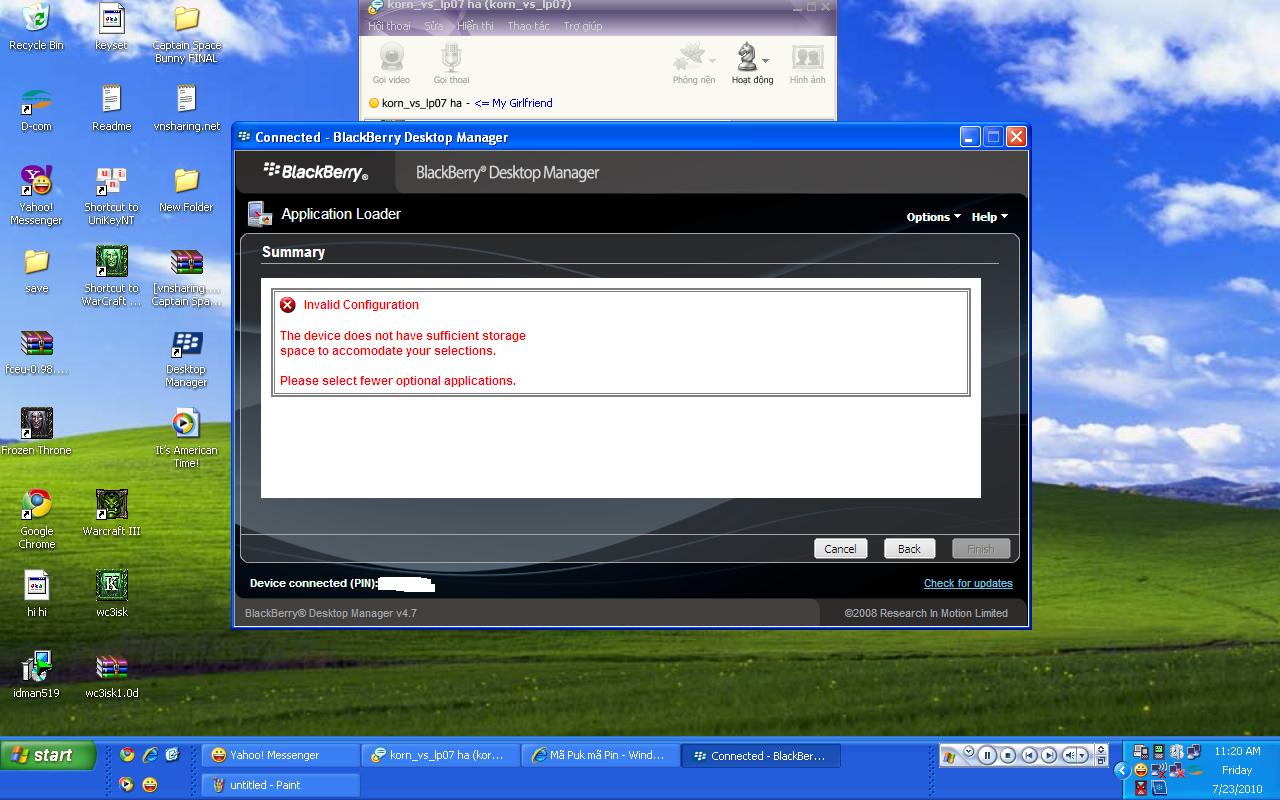Screen dimensions: 1280x800
Task: Follow the Check for updates link
Action: tap(968, 584)
